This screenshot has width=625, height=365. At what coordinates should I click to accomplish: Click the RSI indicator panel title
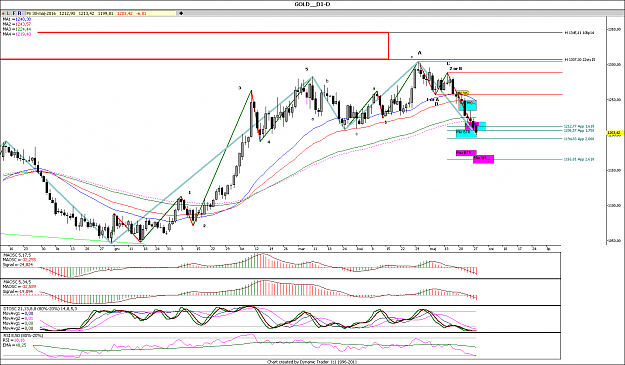click(22, 336)
